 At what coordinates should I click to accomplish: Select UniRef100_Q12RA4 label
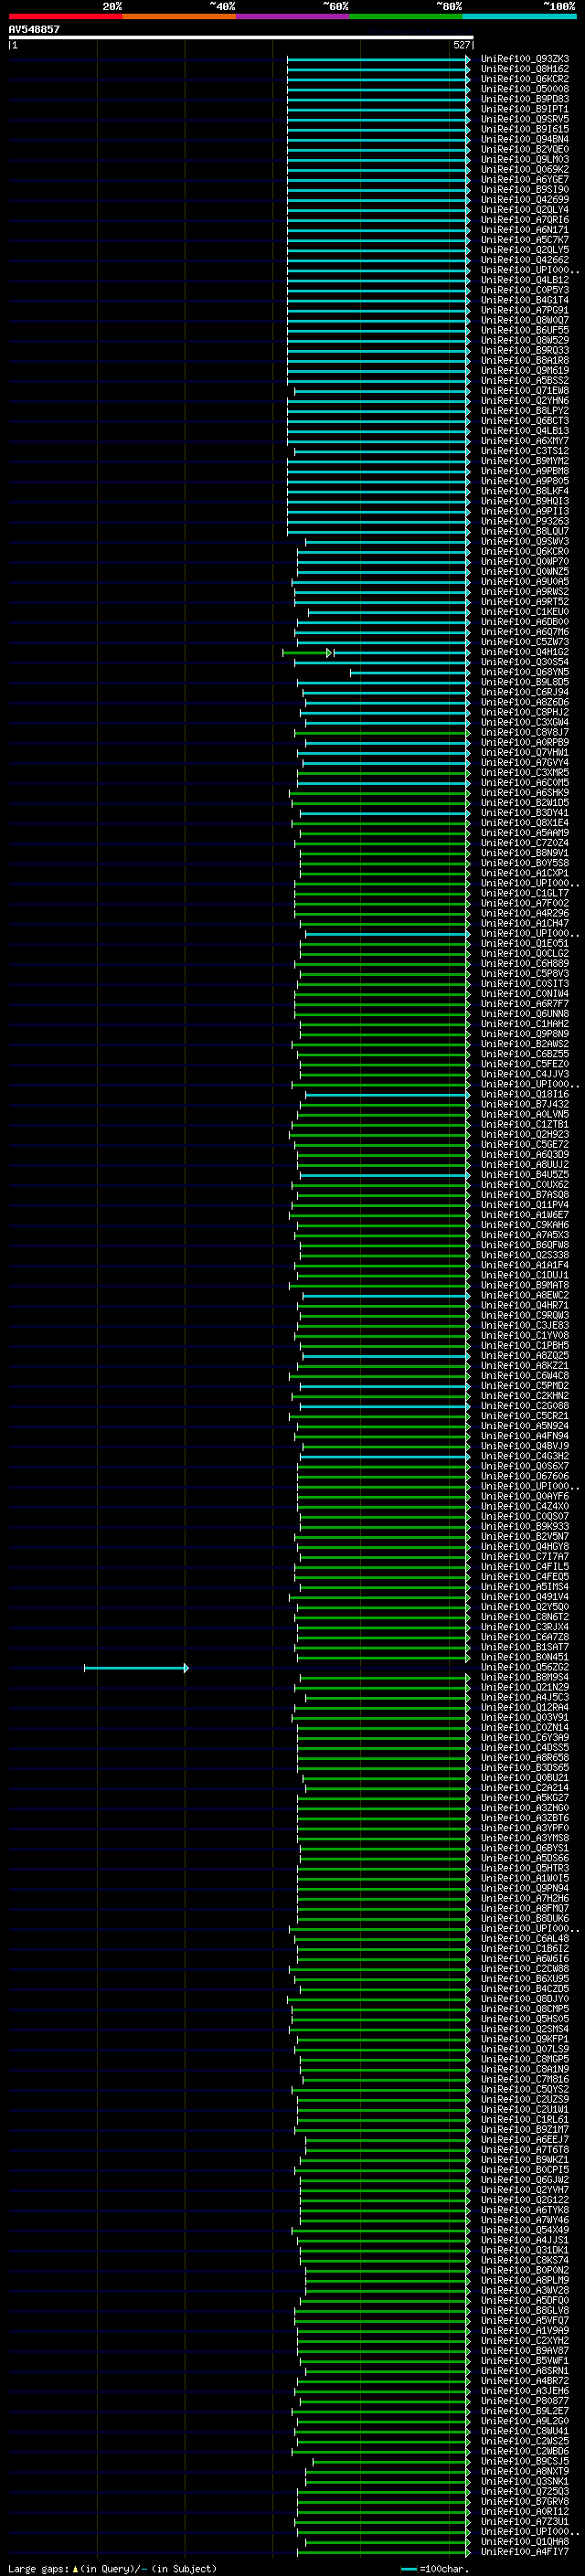tap(525, 1707)
